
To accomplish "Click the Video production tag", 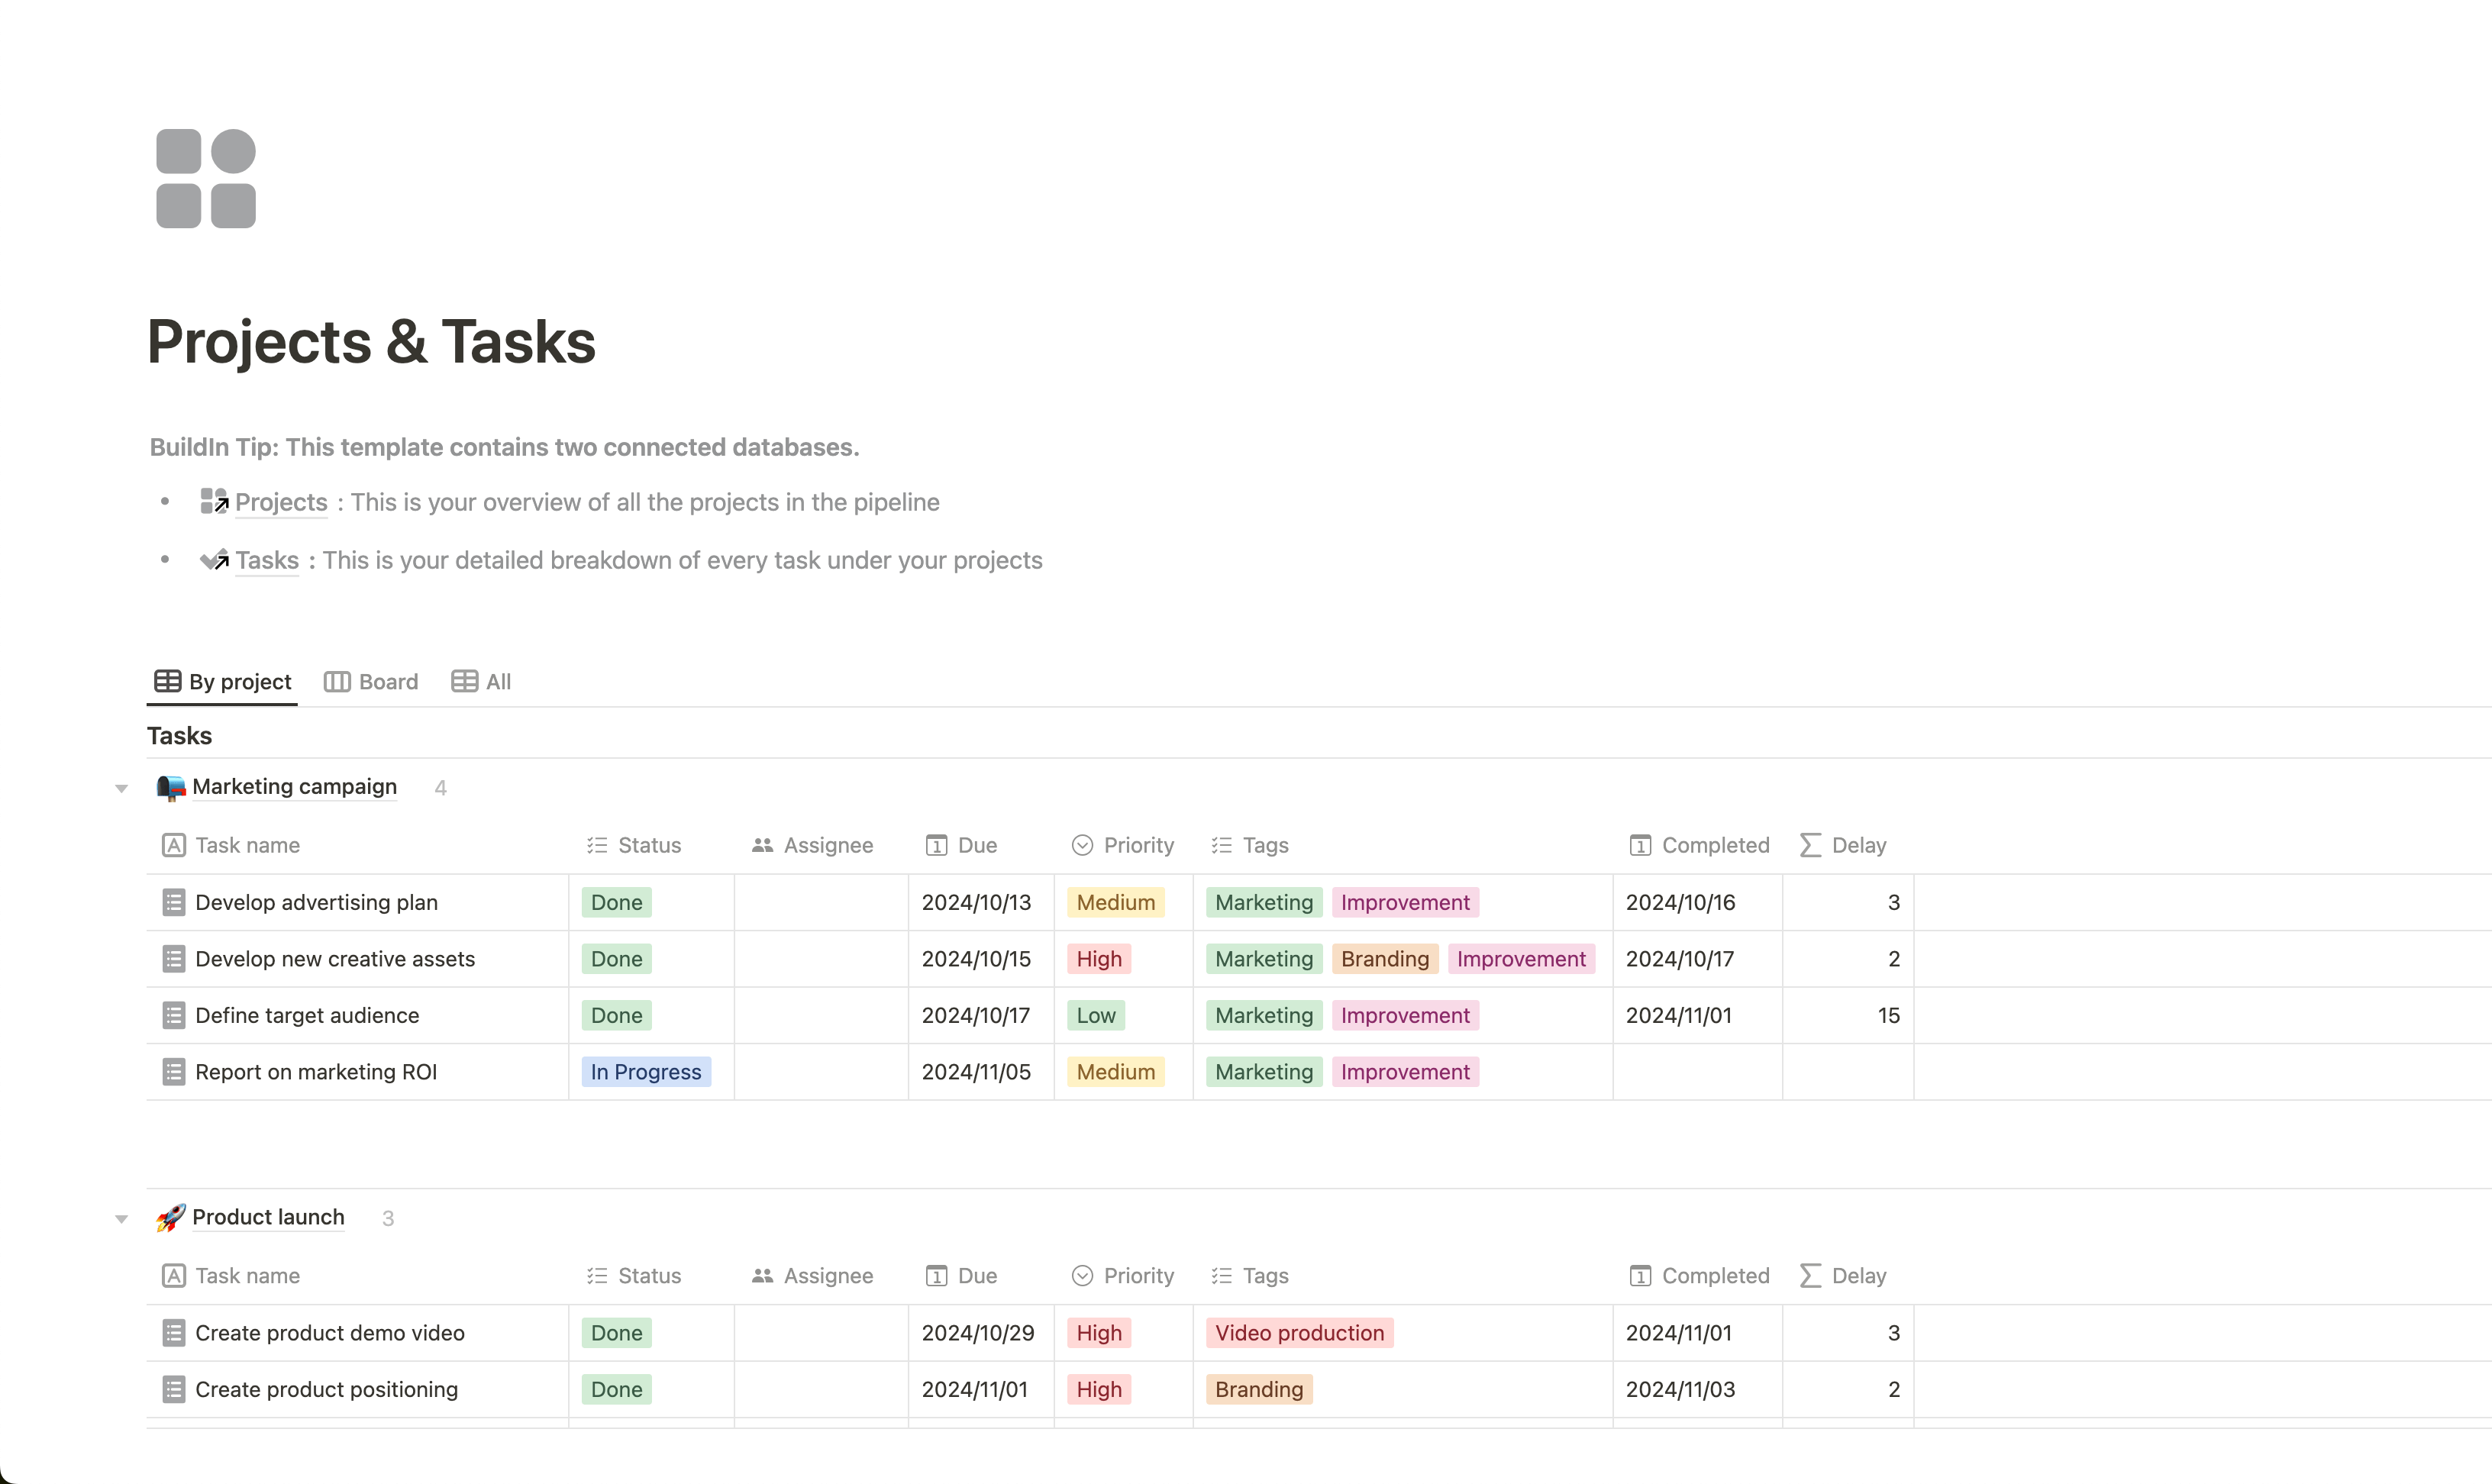I will (x=1299, y=1333).
